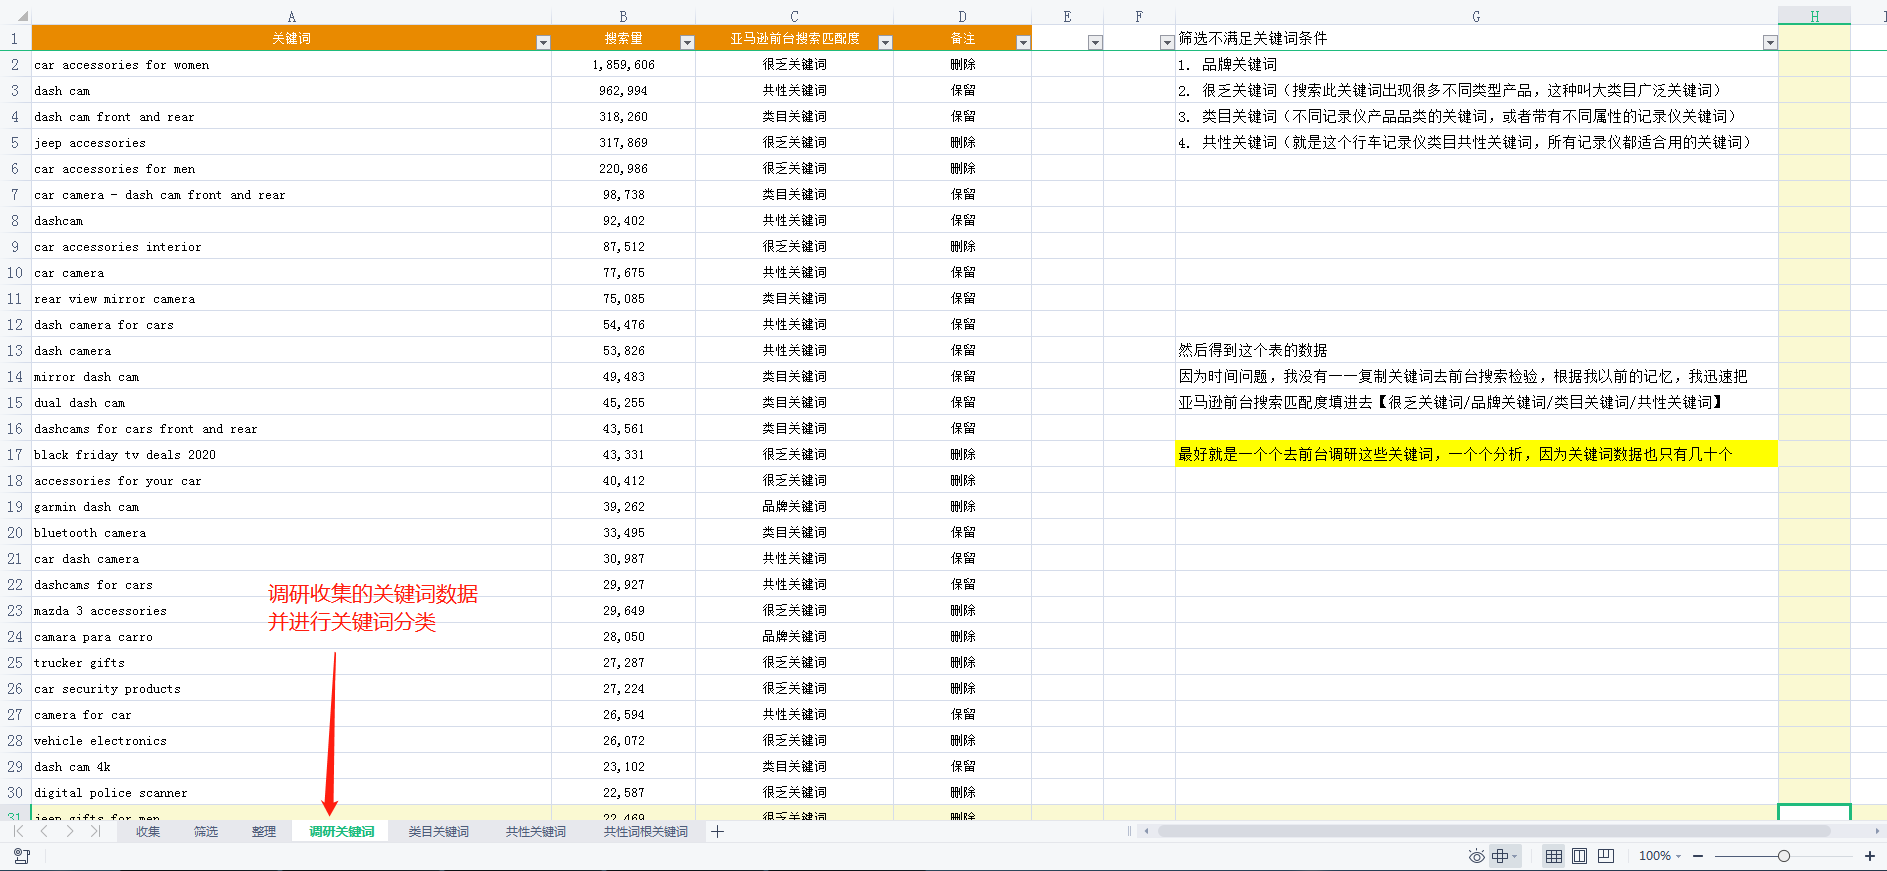Screen dimensions: 1887x871
Task: Select row 17 header
Action: coord(15,454)
